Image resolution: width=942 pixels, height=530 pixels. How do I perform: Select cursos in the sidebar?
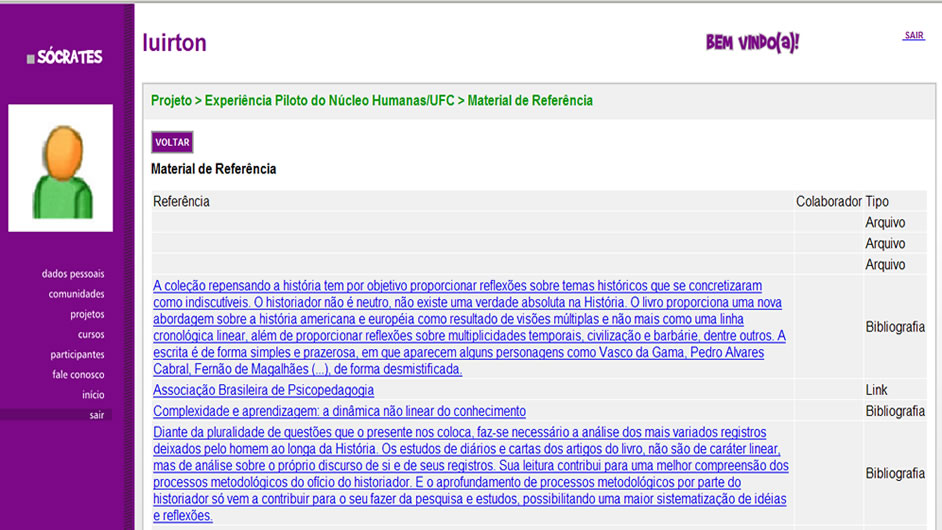pos(90,334)
